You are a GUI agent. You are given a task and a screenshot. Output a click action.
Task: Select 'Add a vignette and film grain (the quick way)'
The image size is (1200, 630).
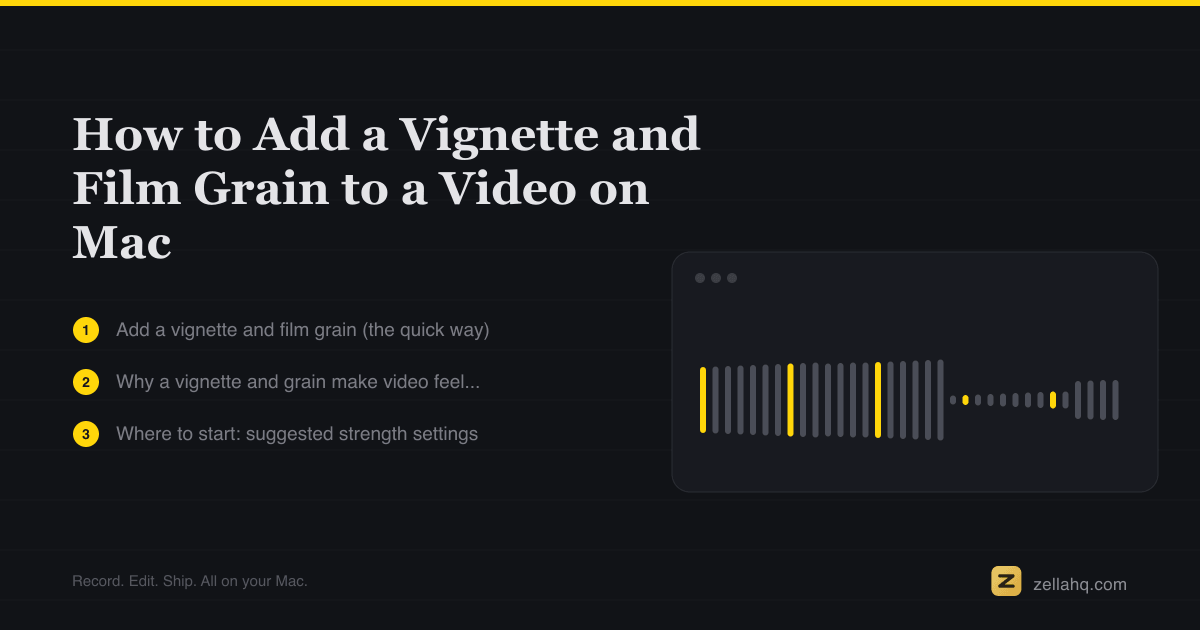(303, 330)
